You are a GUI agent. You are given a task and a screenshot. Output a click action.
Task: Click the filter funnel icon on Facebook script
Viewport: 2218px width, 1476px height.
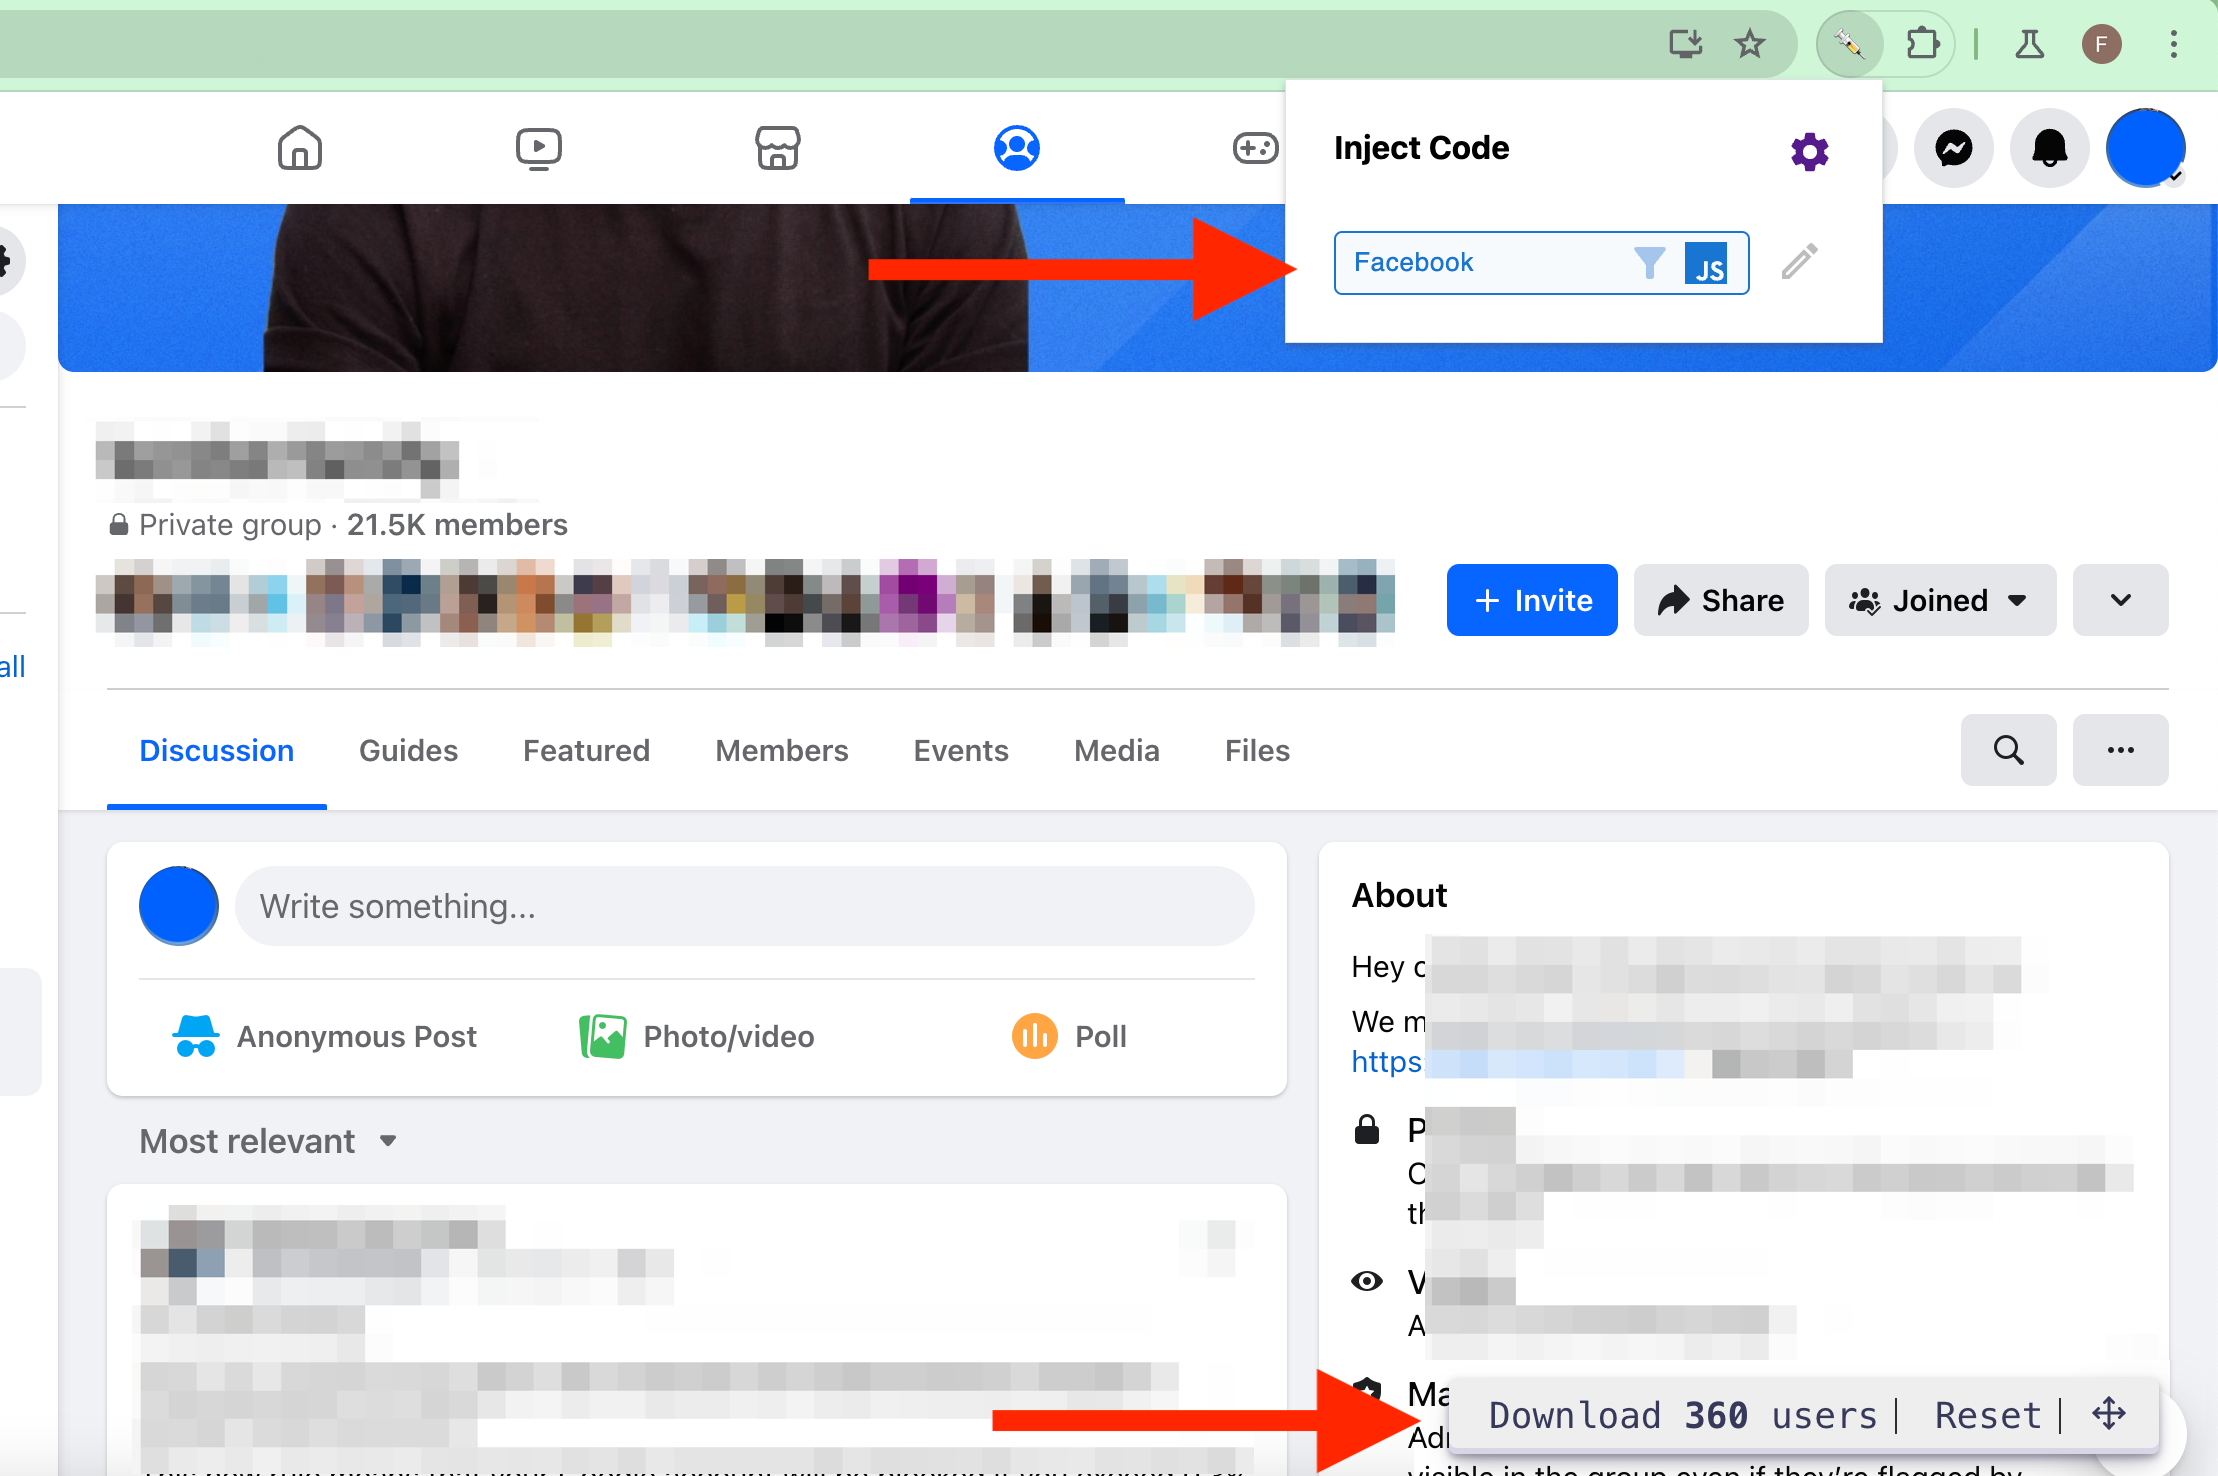click(1650, 263)
